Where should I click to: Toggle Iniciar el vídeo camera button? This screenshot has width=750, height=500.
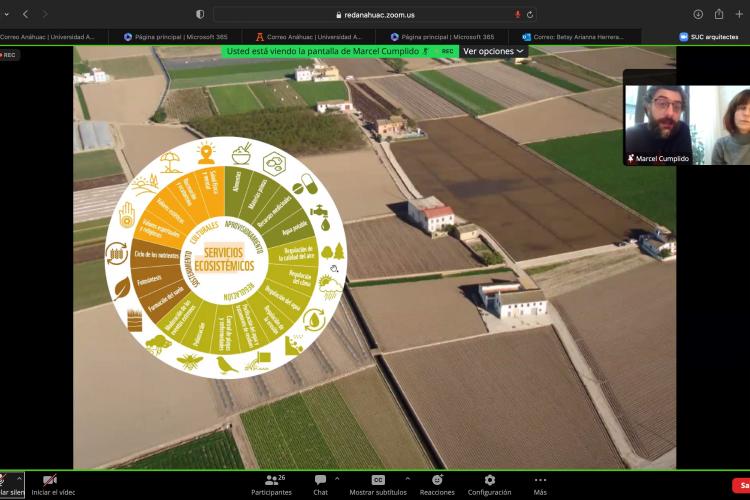(52, 485)
